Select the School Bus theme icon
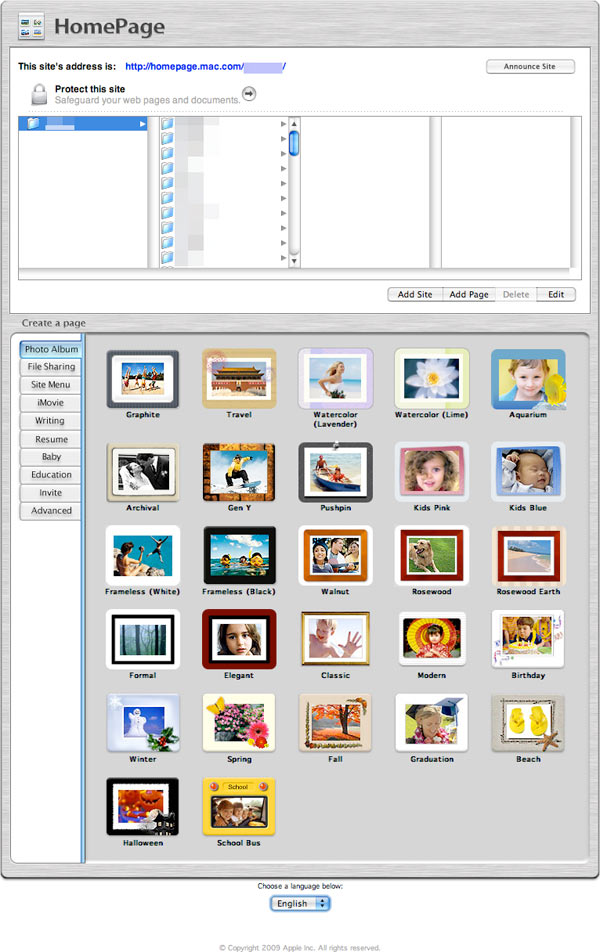The image size is (600, 952). pyautogui.click(x=239, y=807)
